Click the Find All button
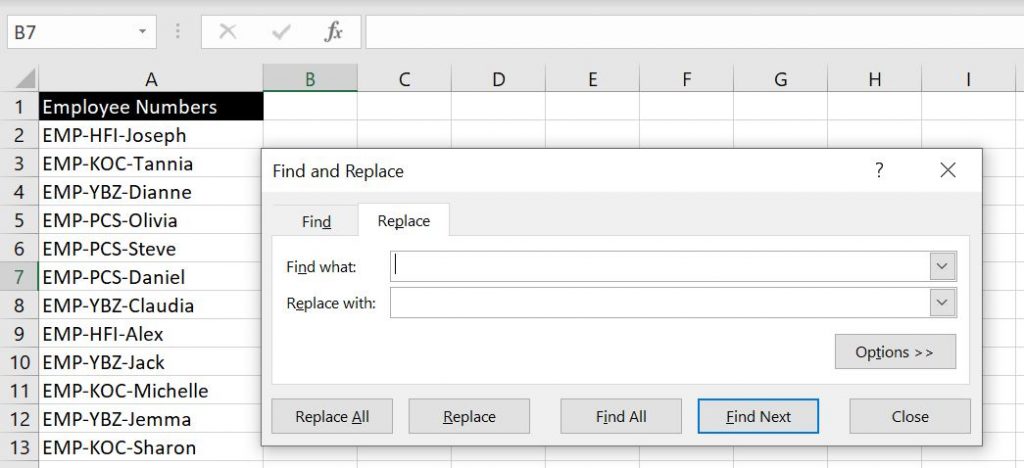This screenshot has width=1024, height=468. (620, 416)
